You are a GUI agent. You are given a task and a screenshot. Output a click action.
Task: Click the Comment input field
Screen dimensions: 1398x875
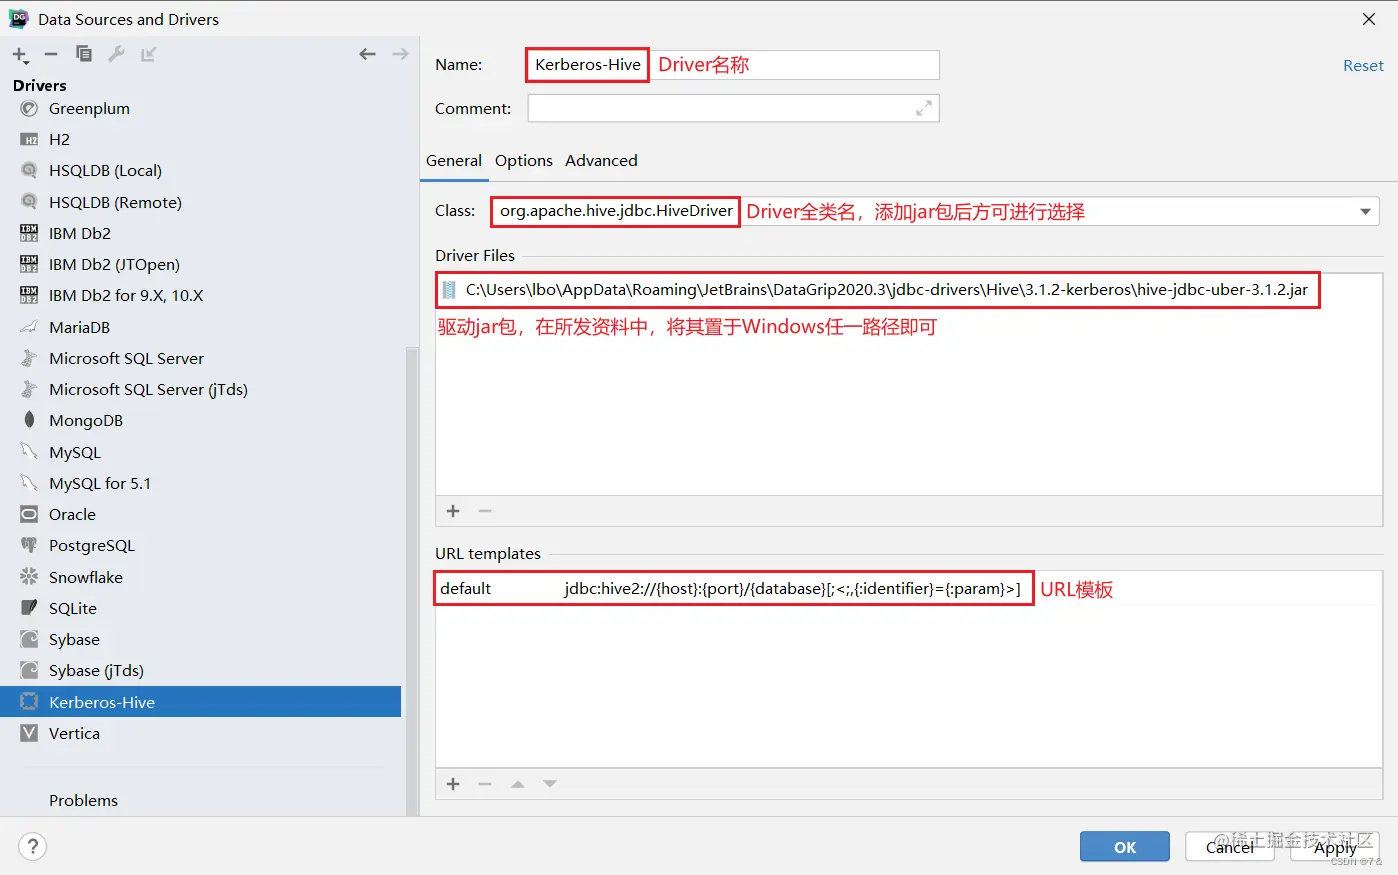[733, 108]
